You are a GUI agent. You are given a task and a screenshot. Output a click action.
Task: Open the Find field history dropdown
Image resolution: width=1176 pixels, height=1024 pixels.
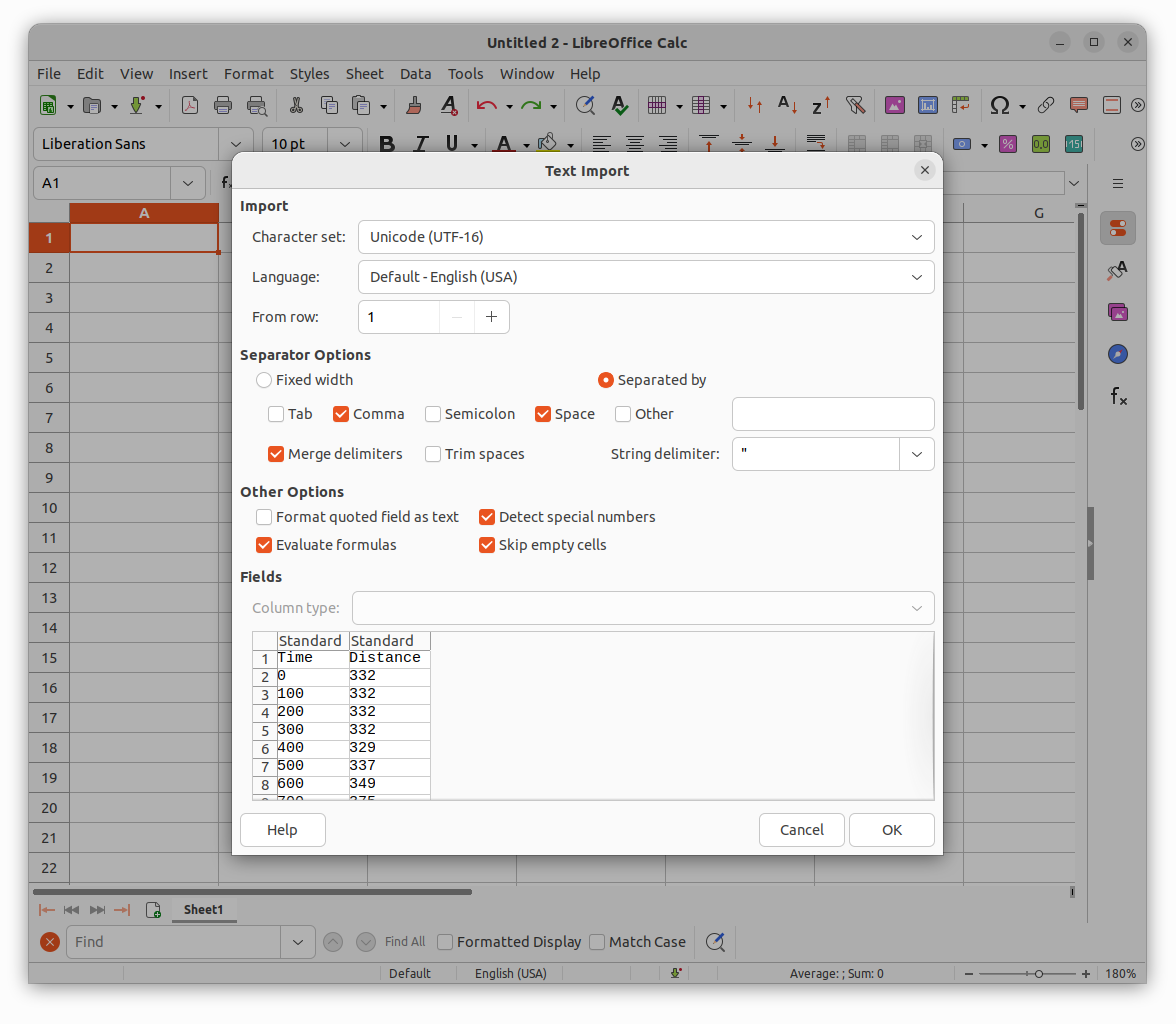(x=298, y=942)
